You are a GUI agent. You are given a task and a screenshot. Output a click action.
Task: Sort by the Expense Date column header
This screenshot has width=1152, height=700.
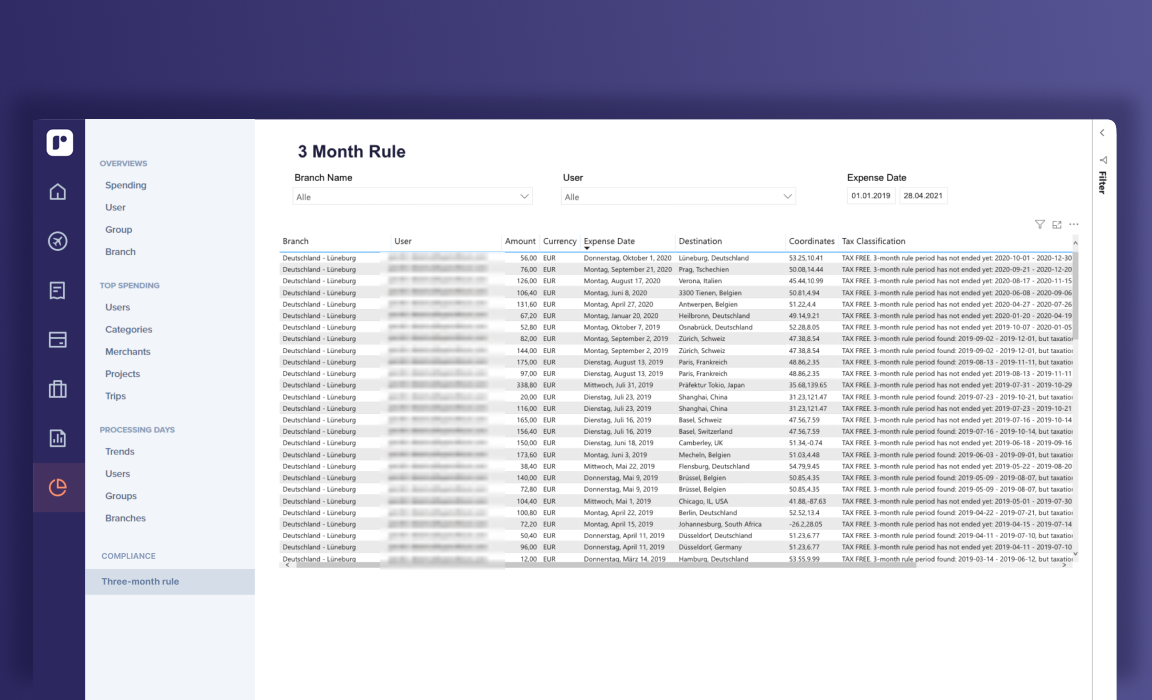[x=609, y=241]
